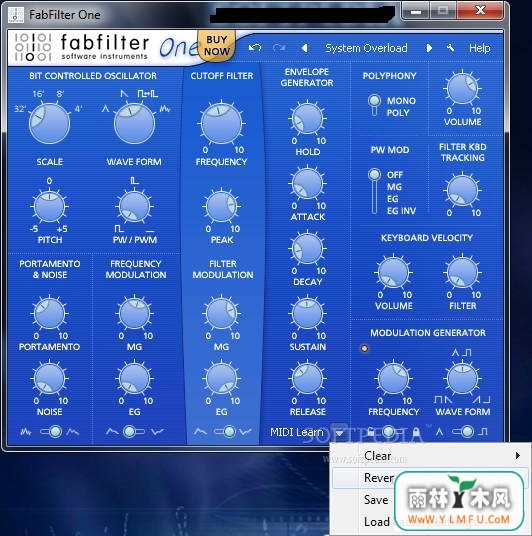Open the System Overload preset menu
Image resolution: width=532 pixels, height=536 pixels.
pyautogui.click(x=366, y=48)
